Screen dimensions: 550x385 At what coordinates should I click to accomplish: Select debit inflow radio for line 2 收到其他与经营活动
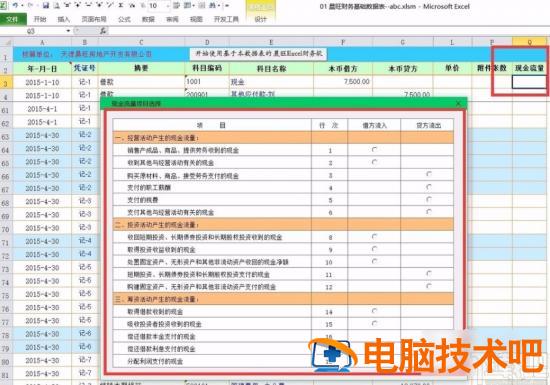tap(374, 162)
